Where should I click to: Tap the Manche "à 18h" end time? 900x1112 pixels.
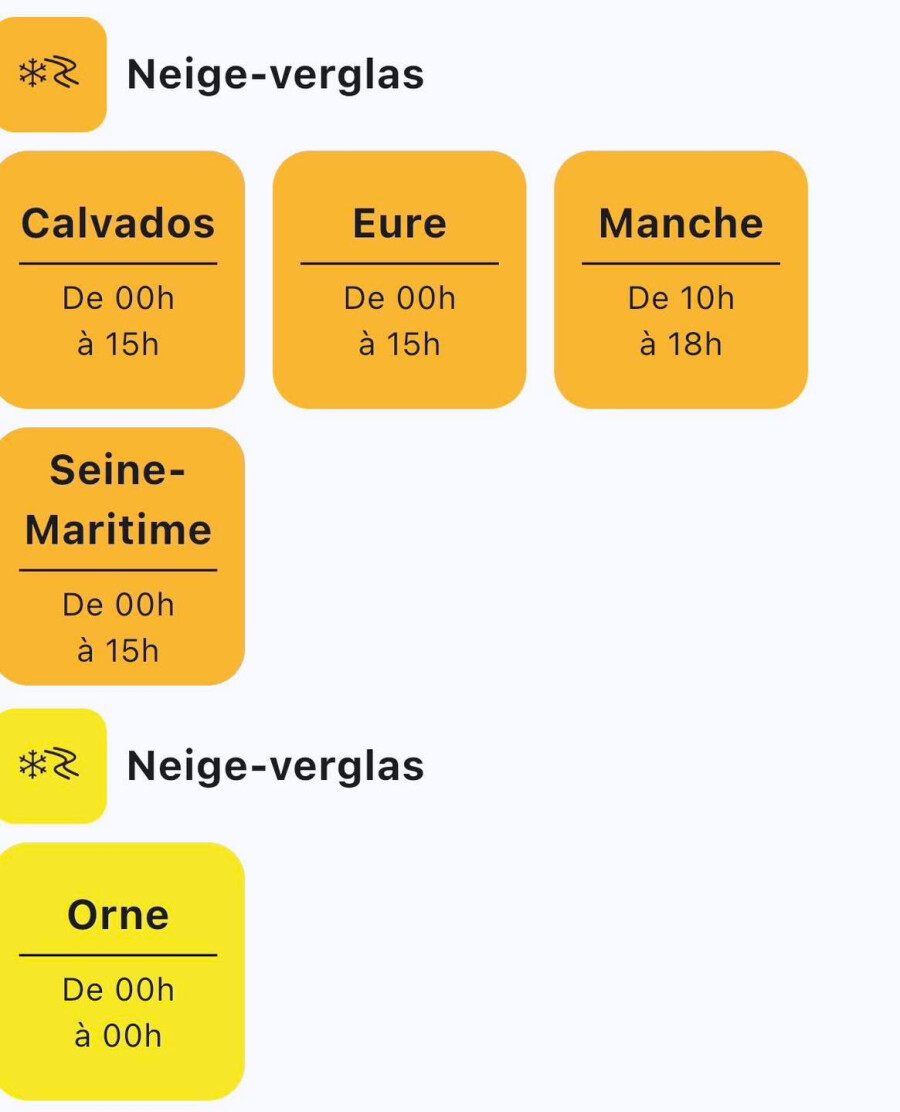pos(681,345)
